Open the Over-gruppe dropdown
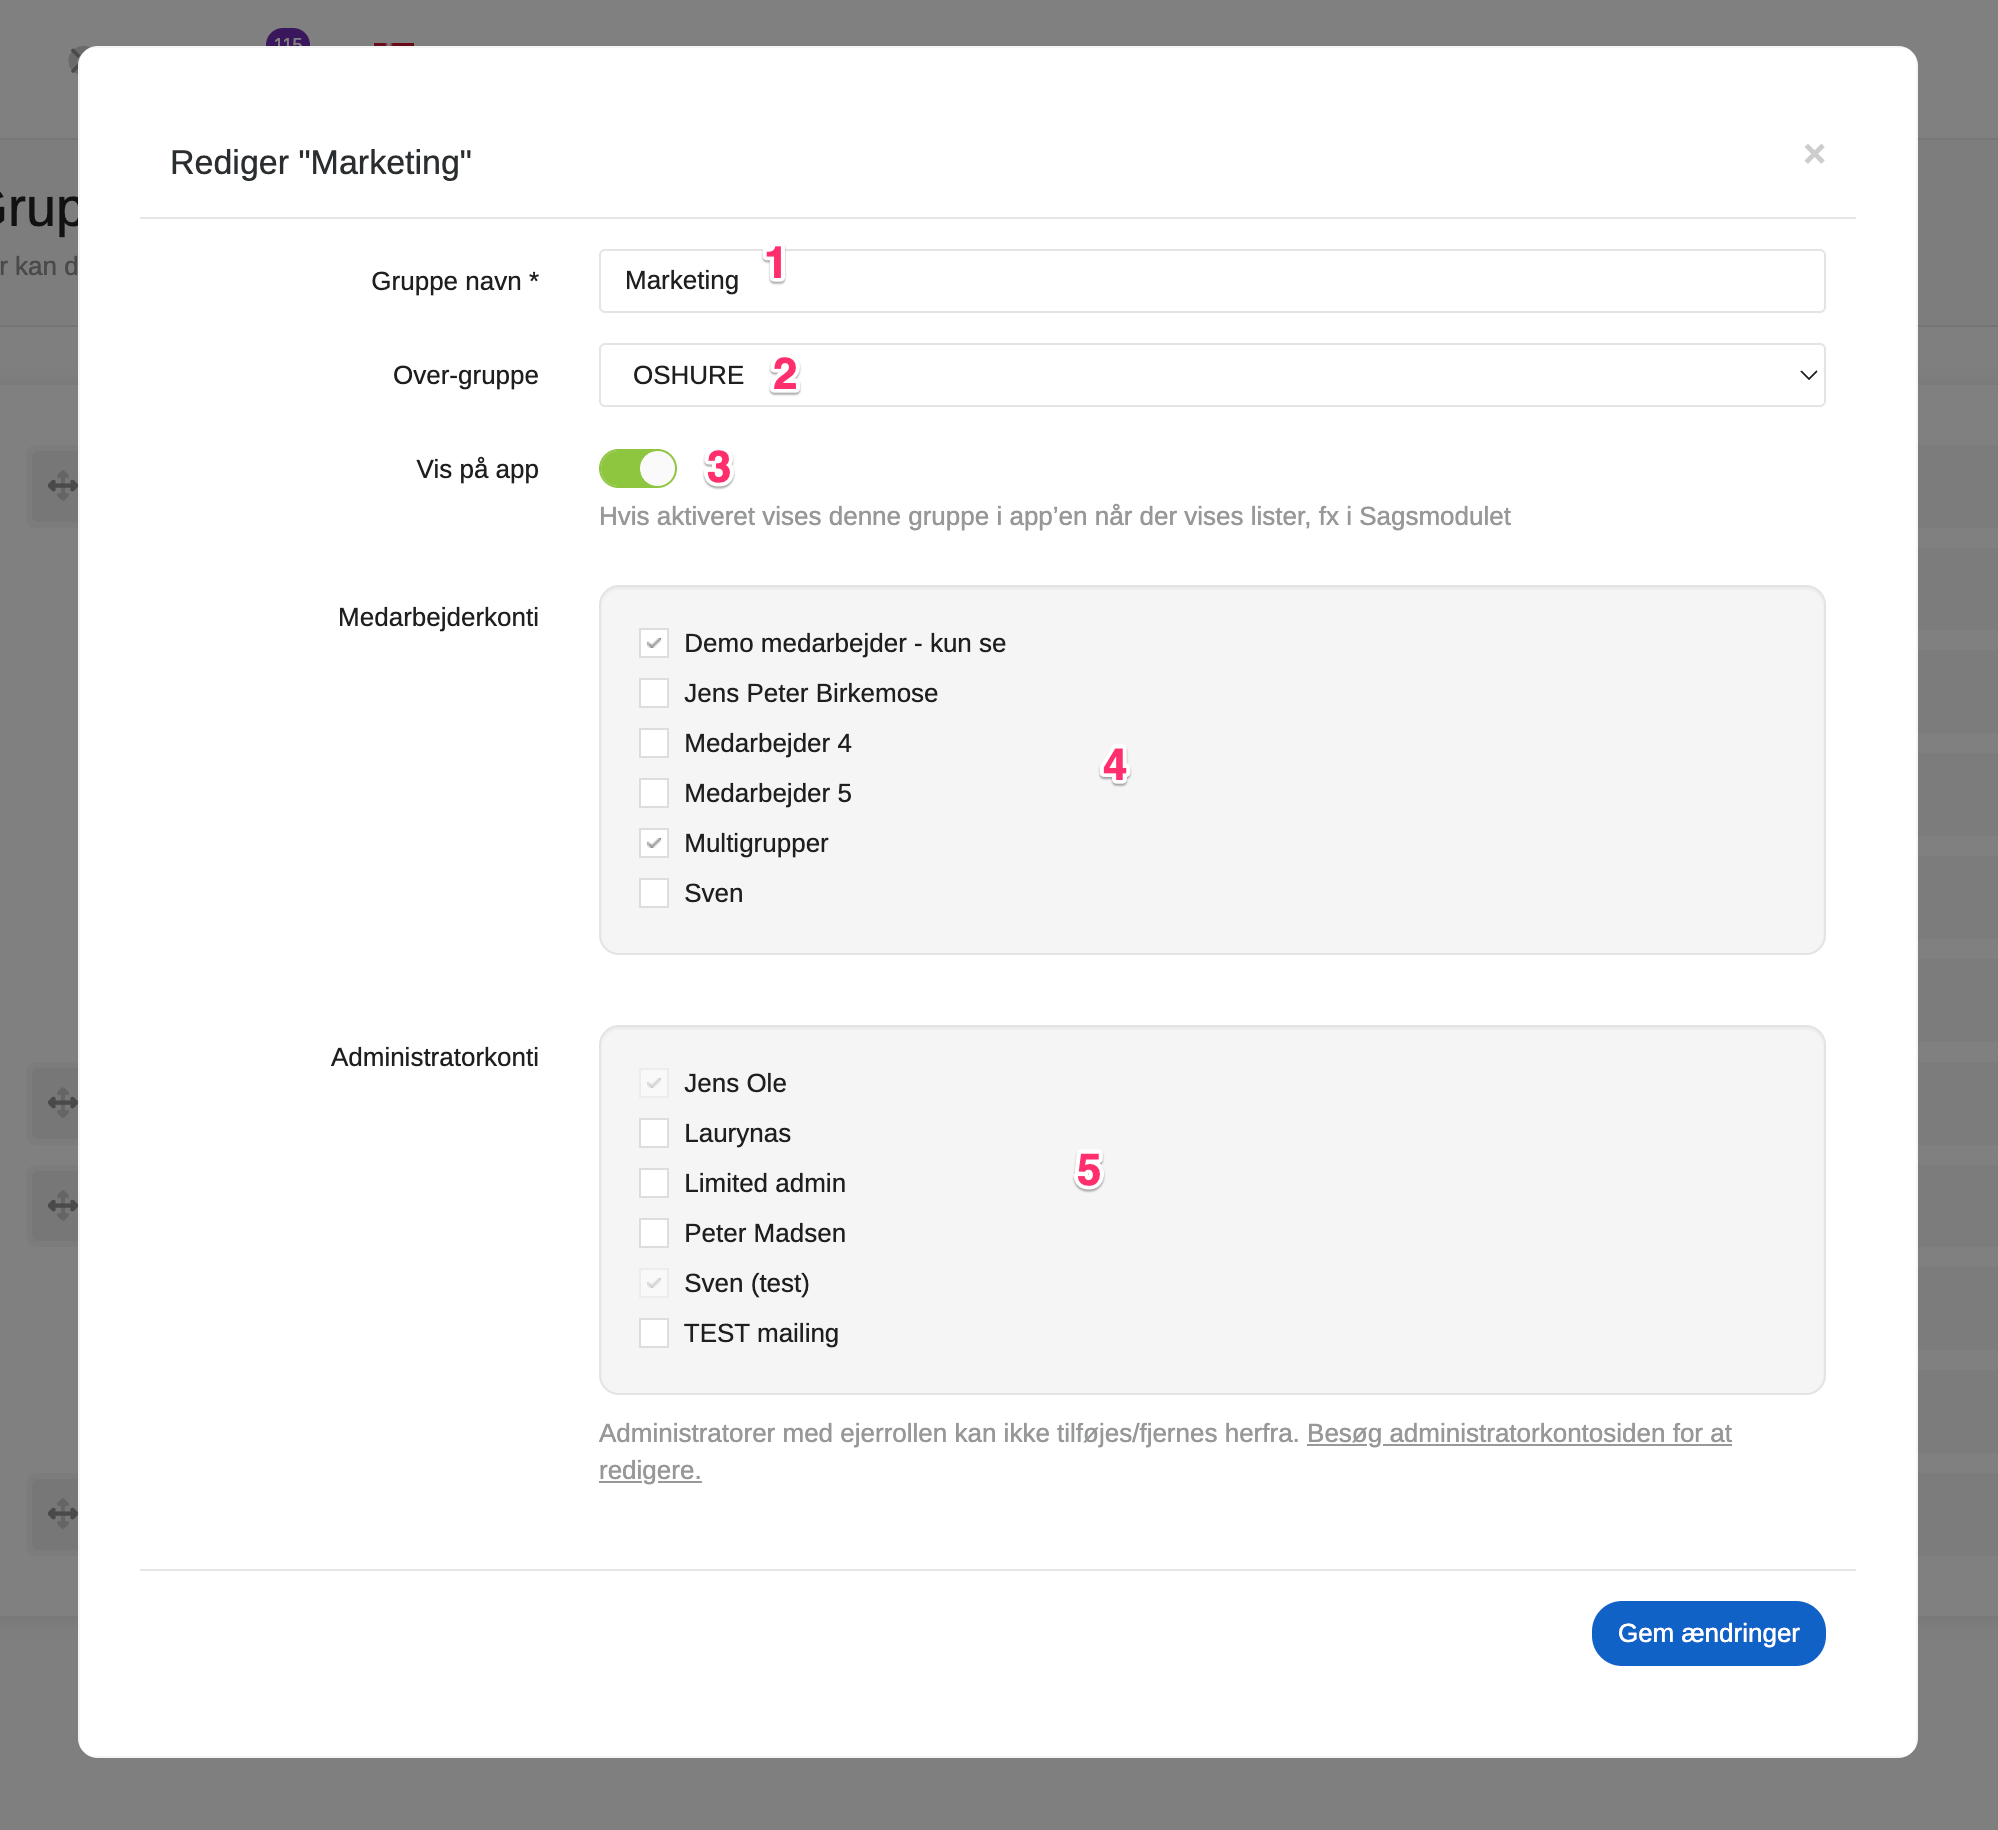This screenshot has width=1998, height=1830. click(1211, 375)
